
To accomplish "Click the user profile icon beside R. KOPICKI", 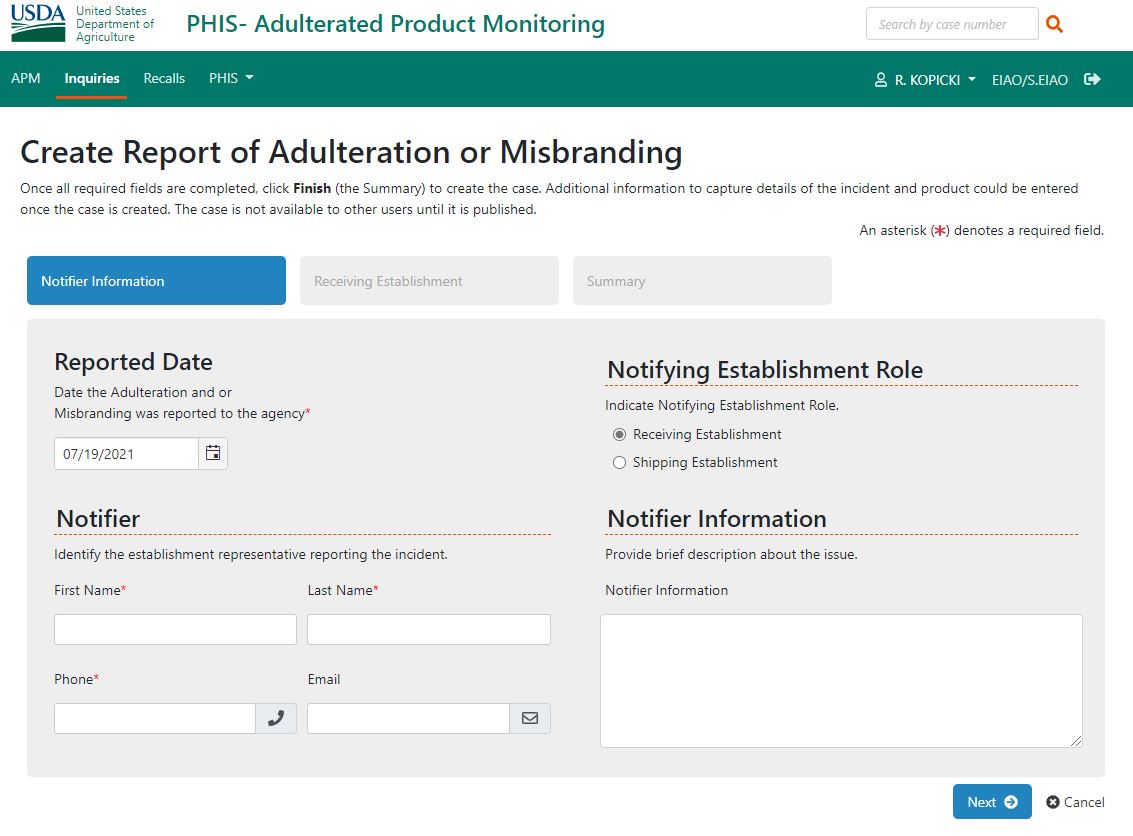I will pyautogui.click(x=881, y=79).
